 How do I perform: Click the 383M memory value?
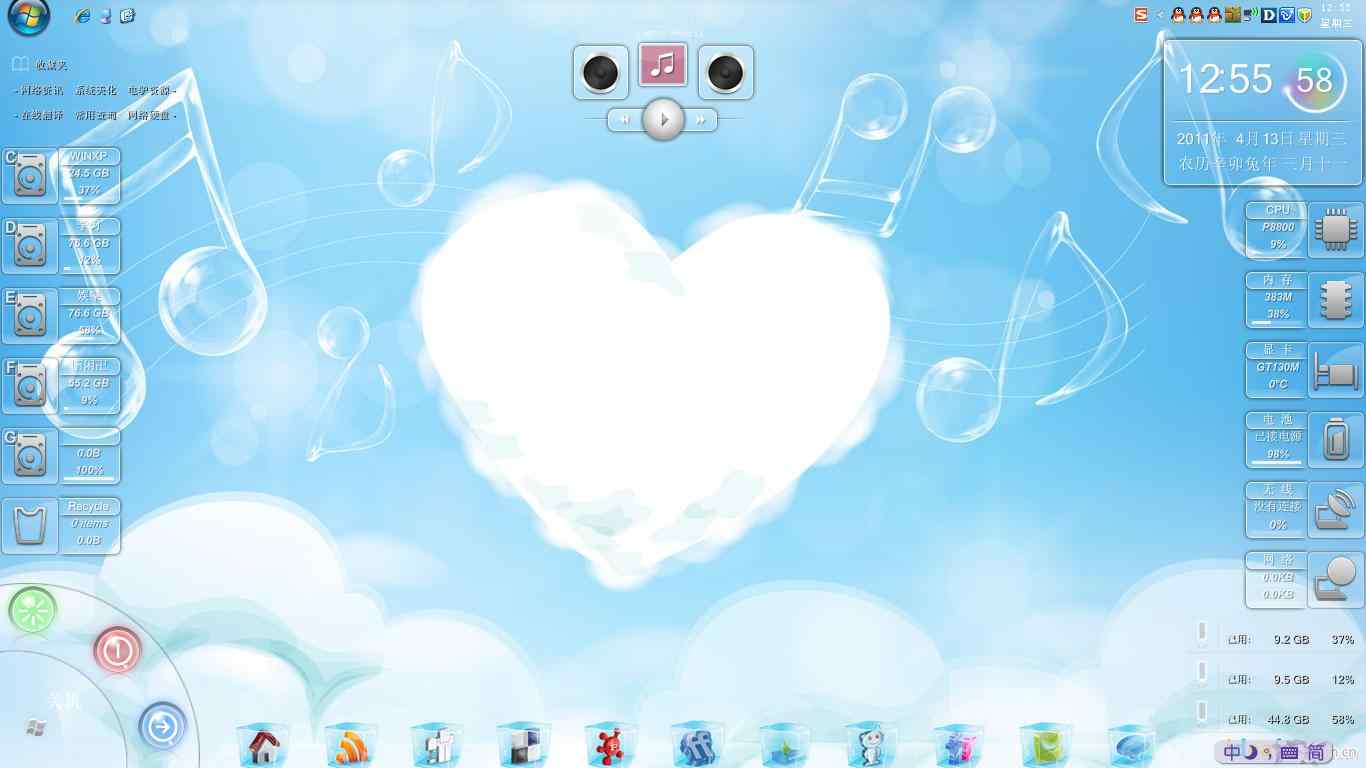(x=1278, y=297)
